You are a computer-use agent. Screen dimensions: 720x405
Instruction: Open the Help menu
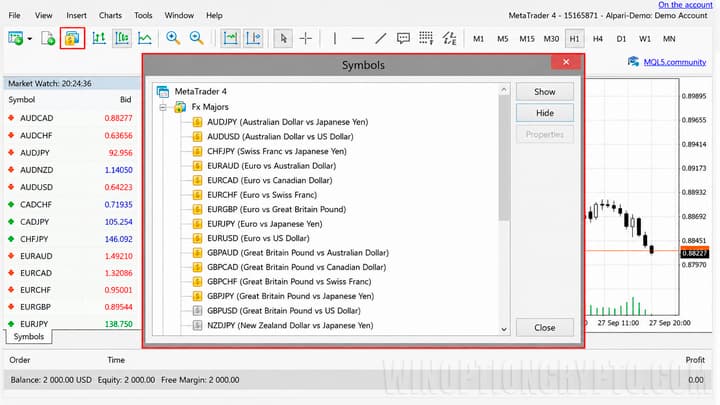click(214, 16)
